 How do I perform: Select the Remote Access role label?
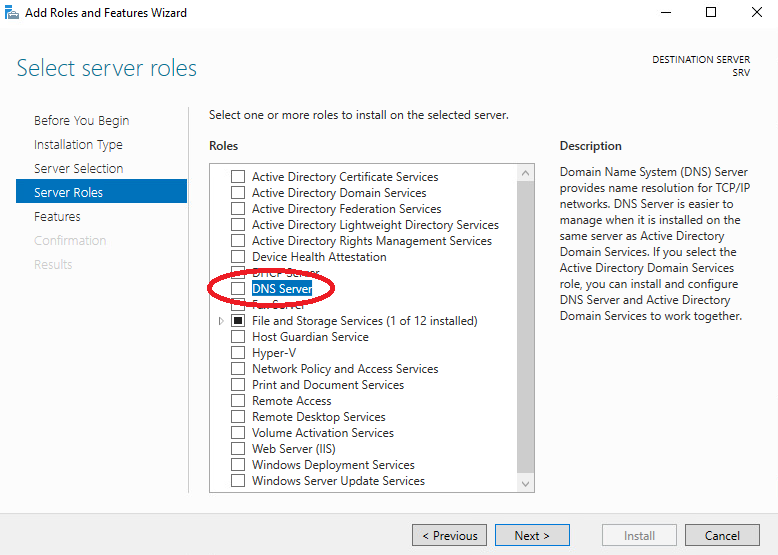(x=292, y=401)
